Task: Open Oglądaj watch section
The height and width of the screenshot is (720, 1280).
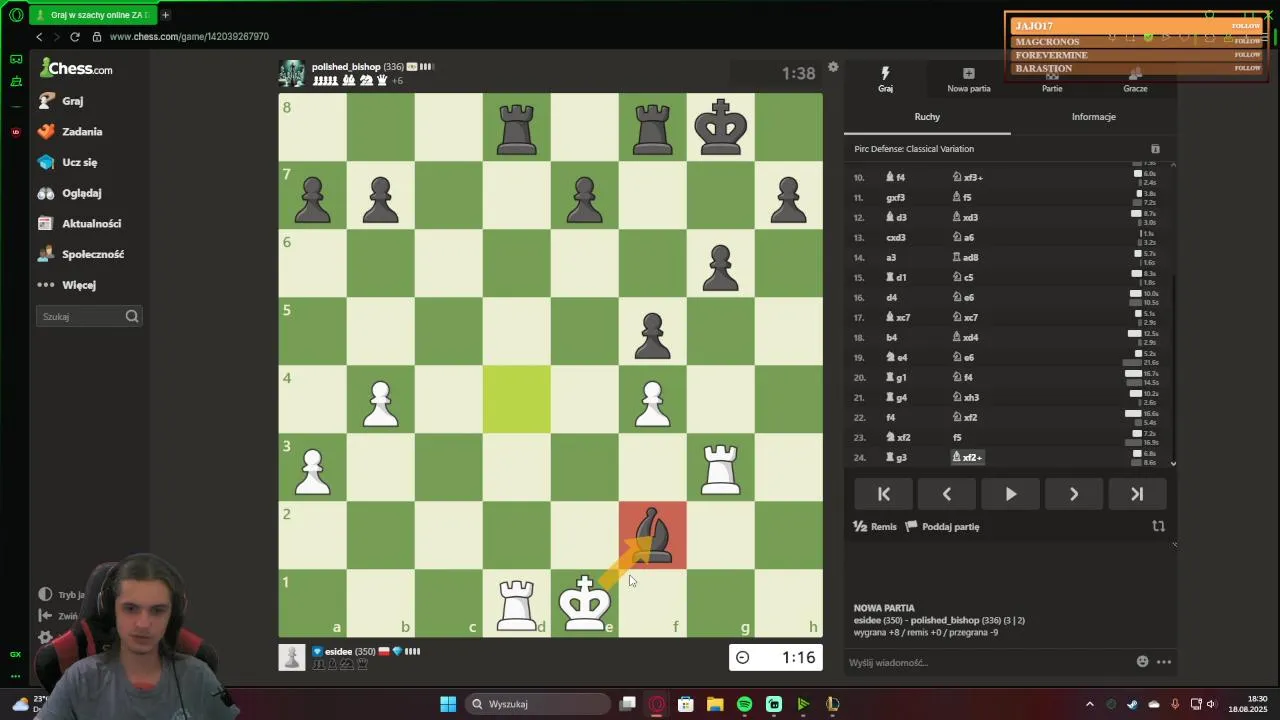Action: tap(69, 193)
